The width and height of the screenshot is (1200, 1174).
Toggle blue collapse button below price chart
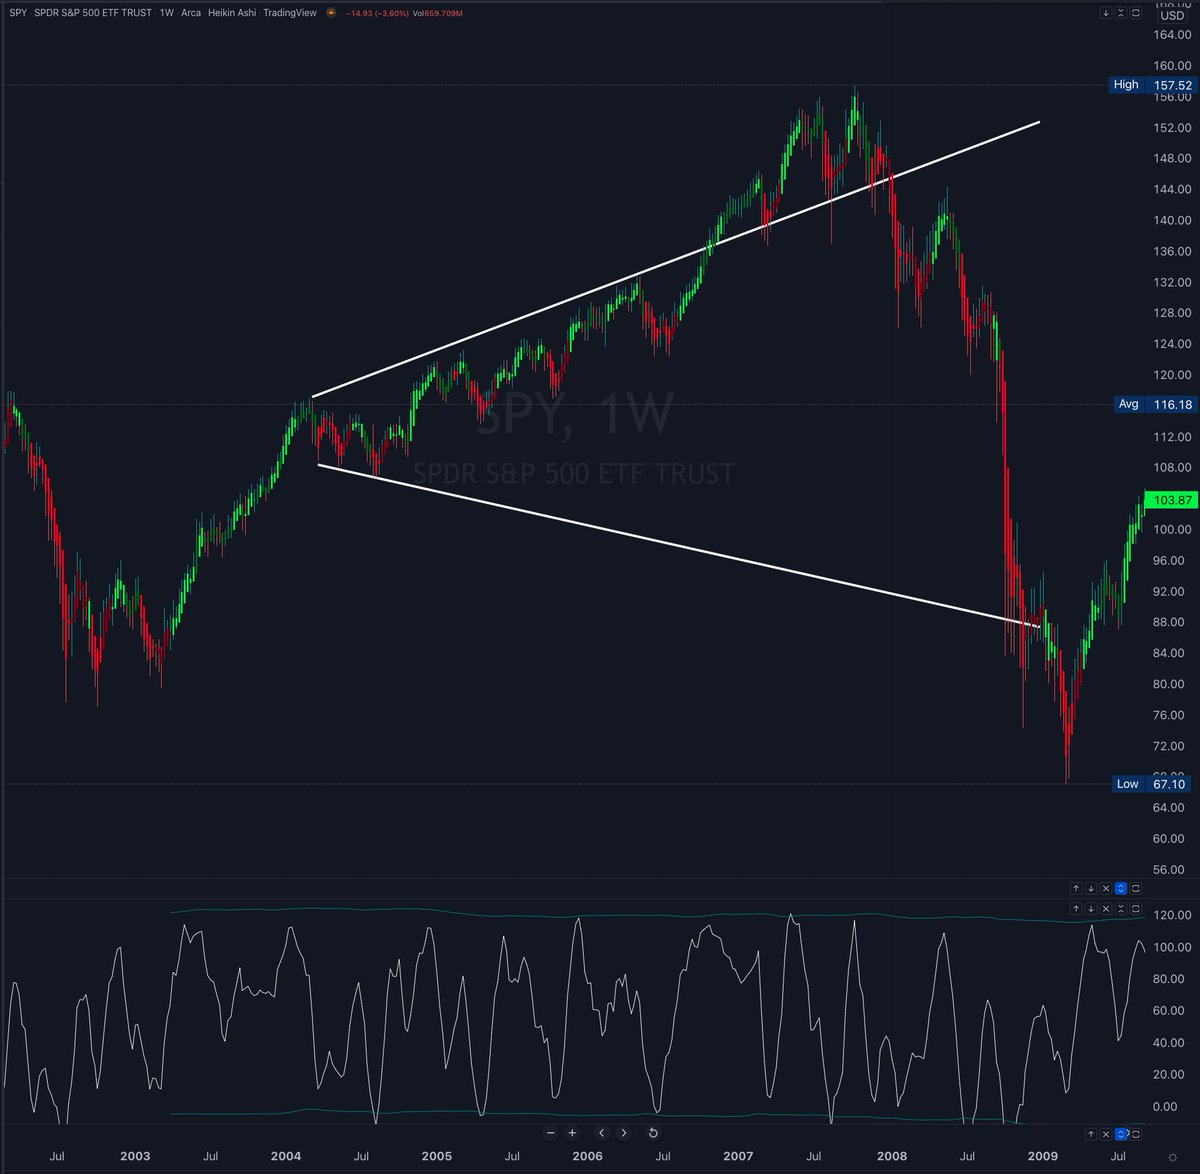pyautogui.click(x=1120, y=888)
